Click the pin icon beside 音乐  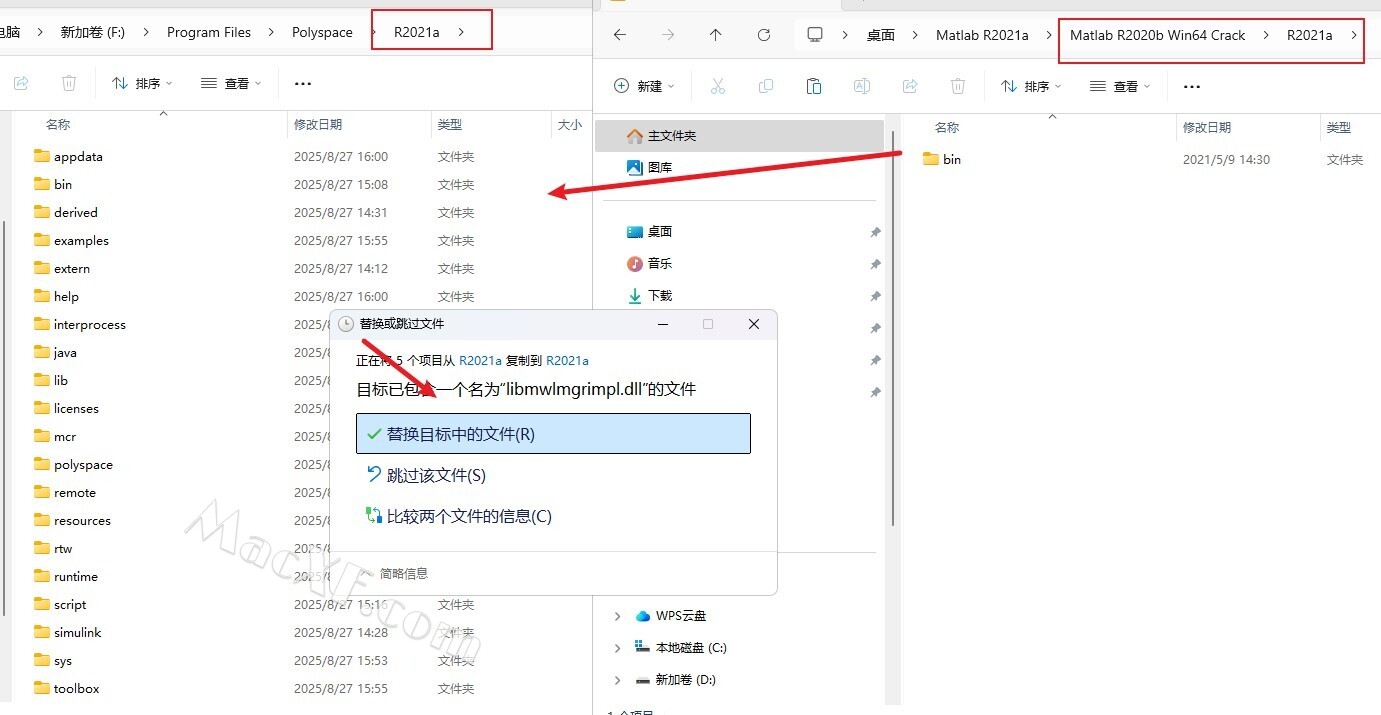pyautogui.click(x=875, y=264)
